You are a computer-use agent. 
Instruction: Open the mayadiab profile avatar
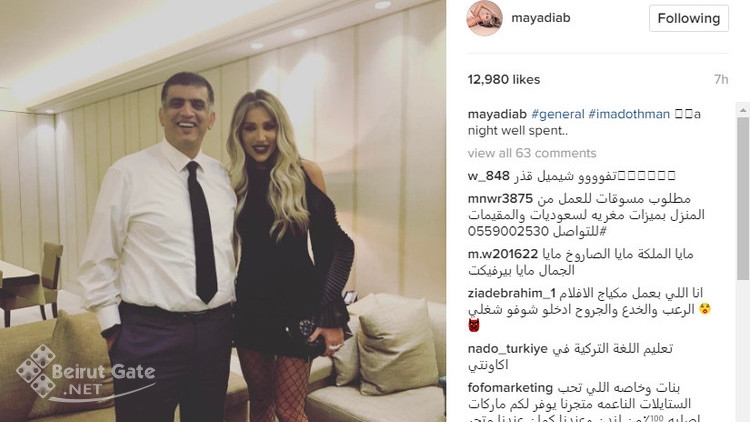pos(484,18)
